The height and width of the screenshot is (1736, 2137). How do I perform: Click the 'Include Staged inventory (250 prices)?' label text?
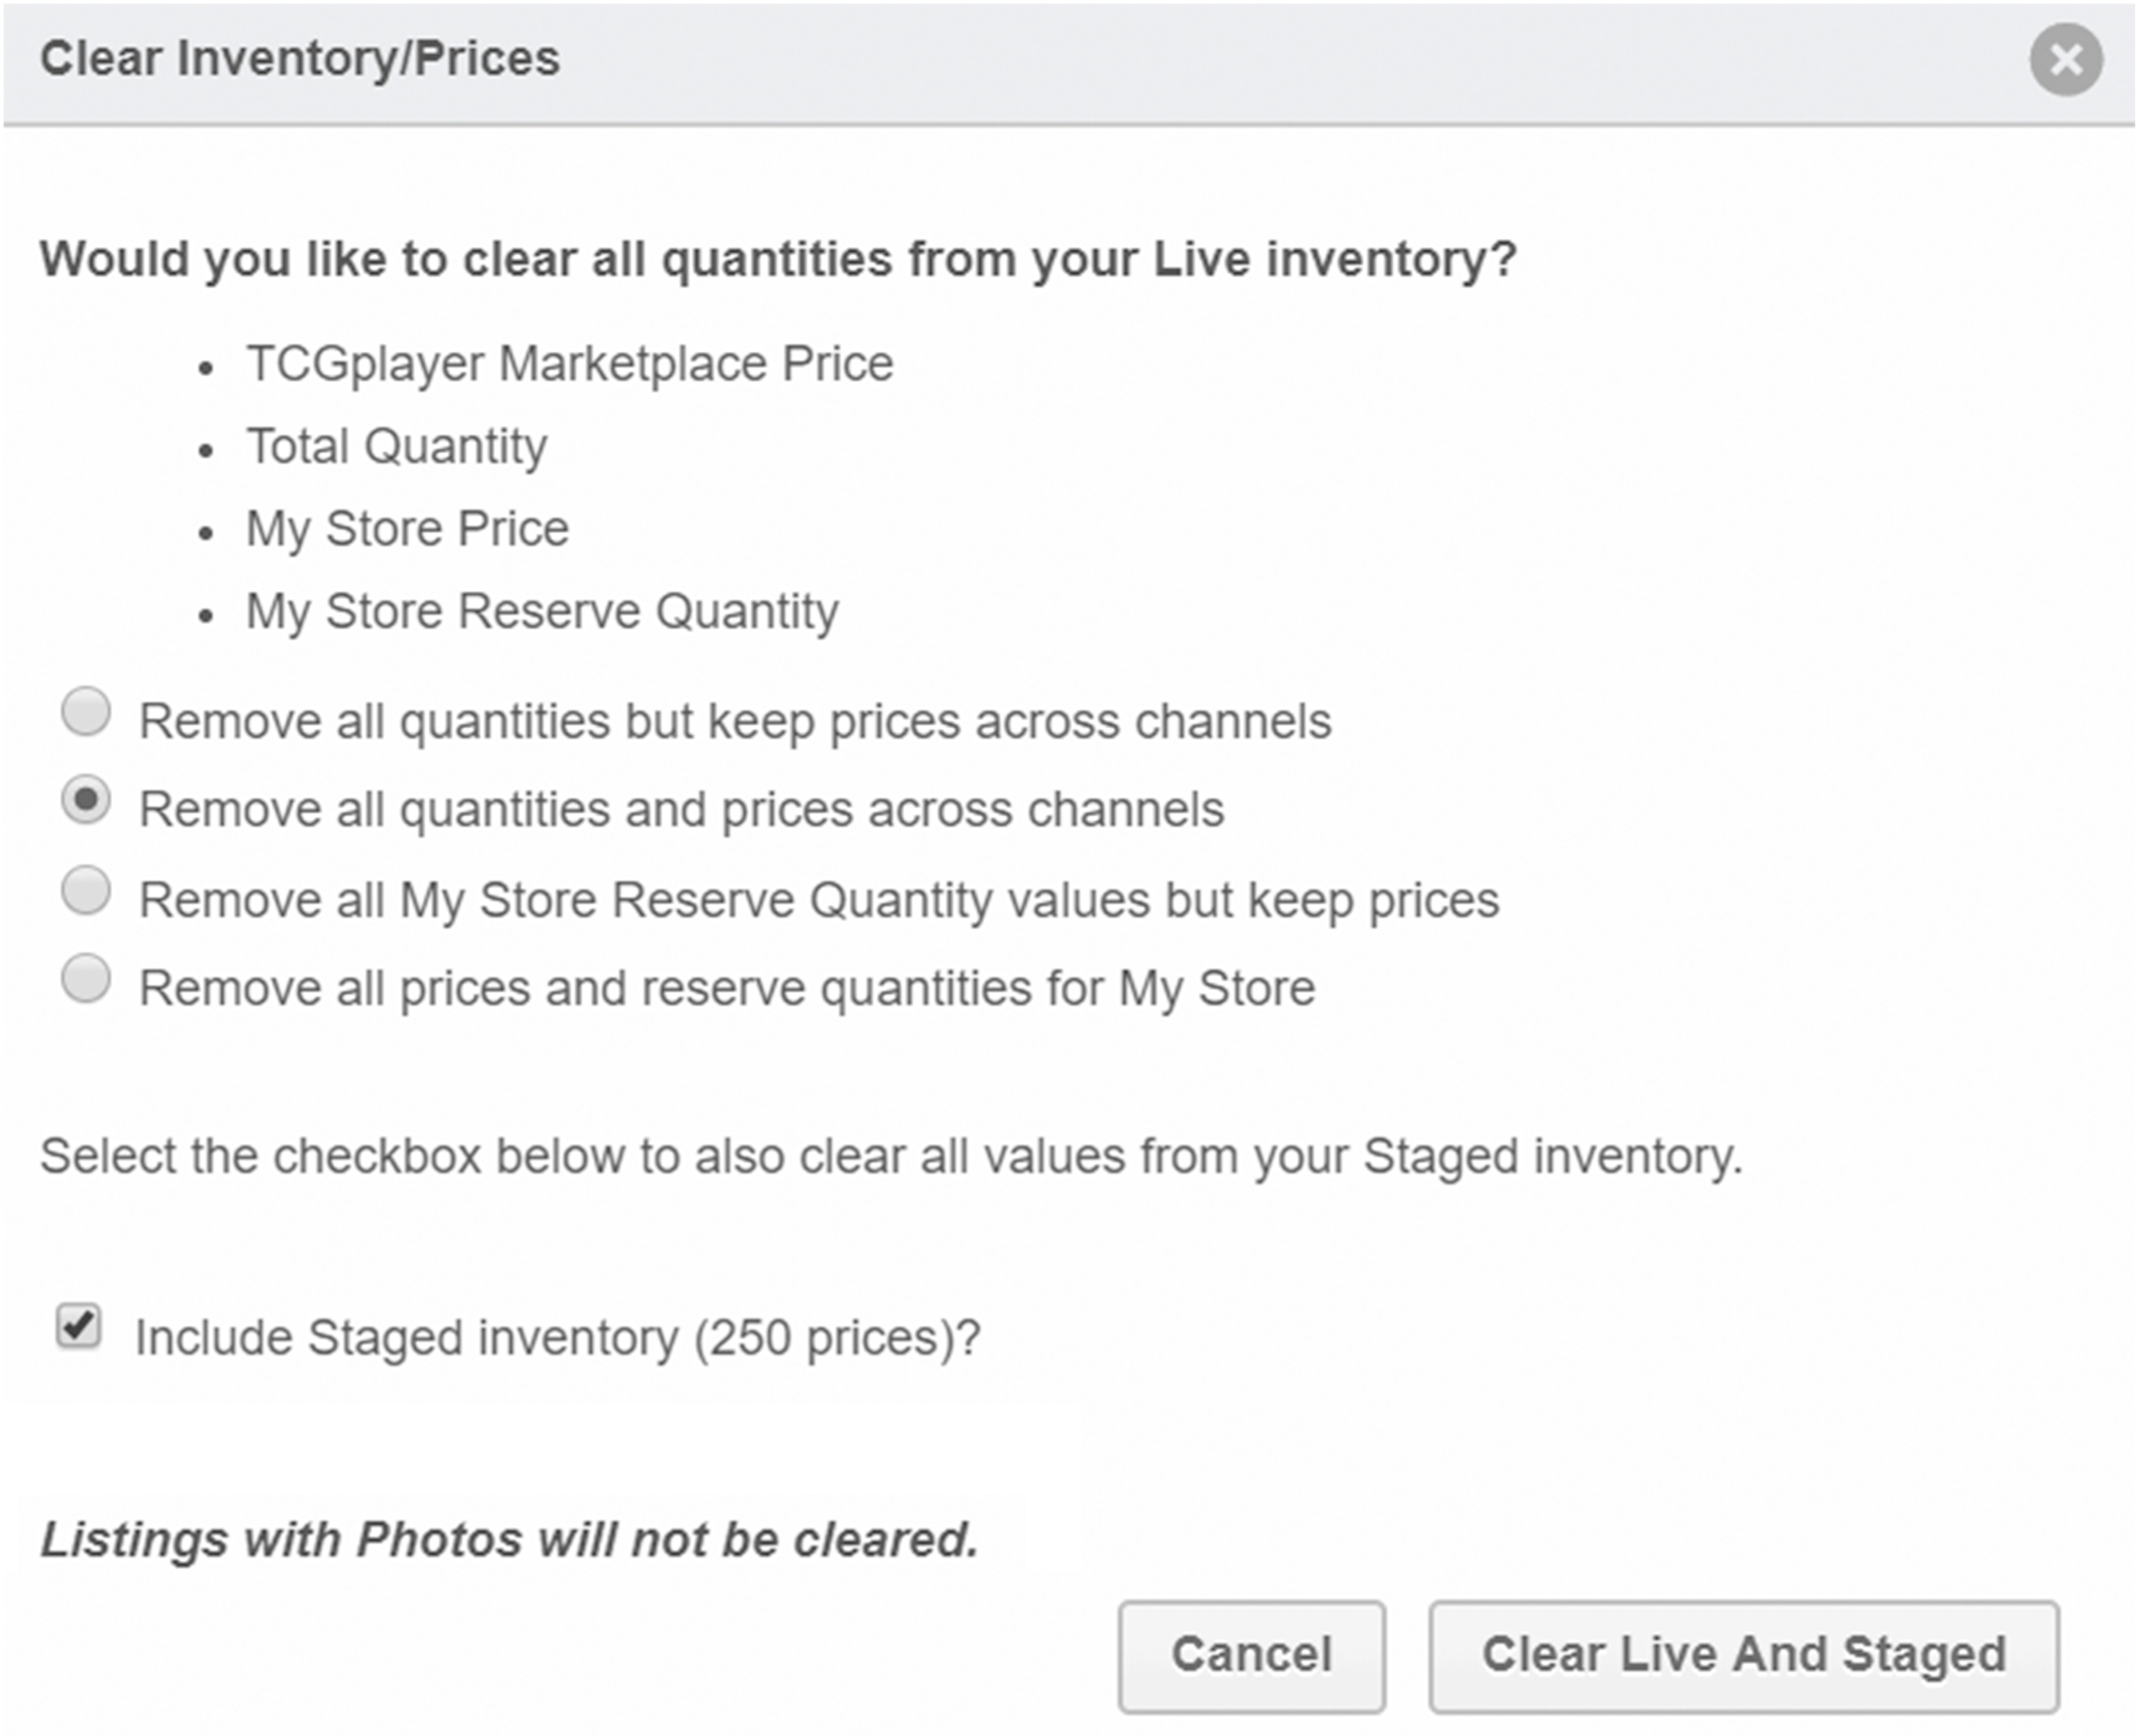point(558,1338)
